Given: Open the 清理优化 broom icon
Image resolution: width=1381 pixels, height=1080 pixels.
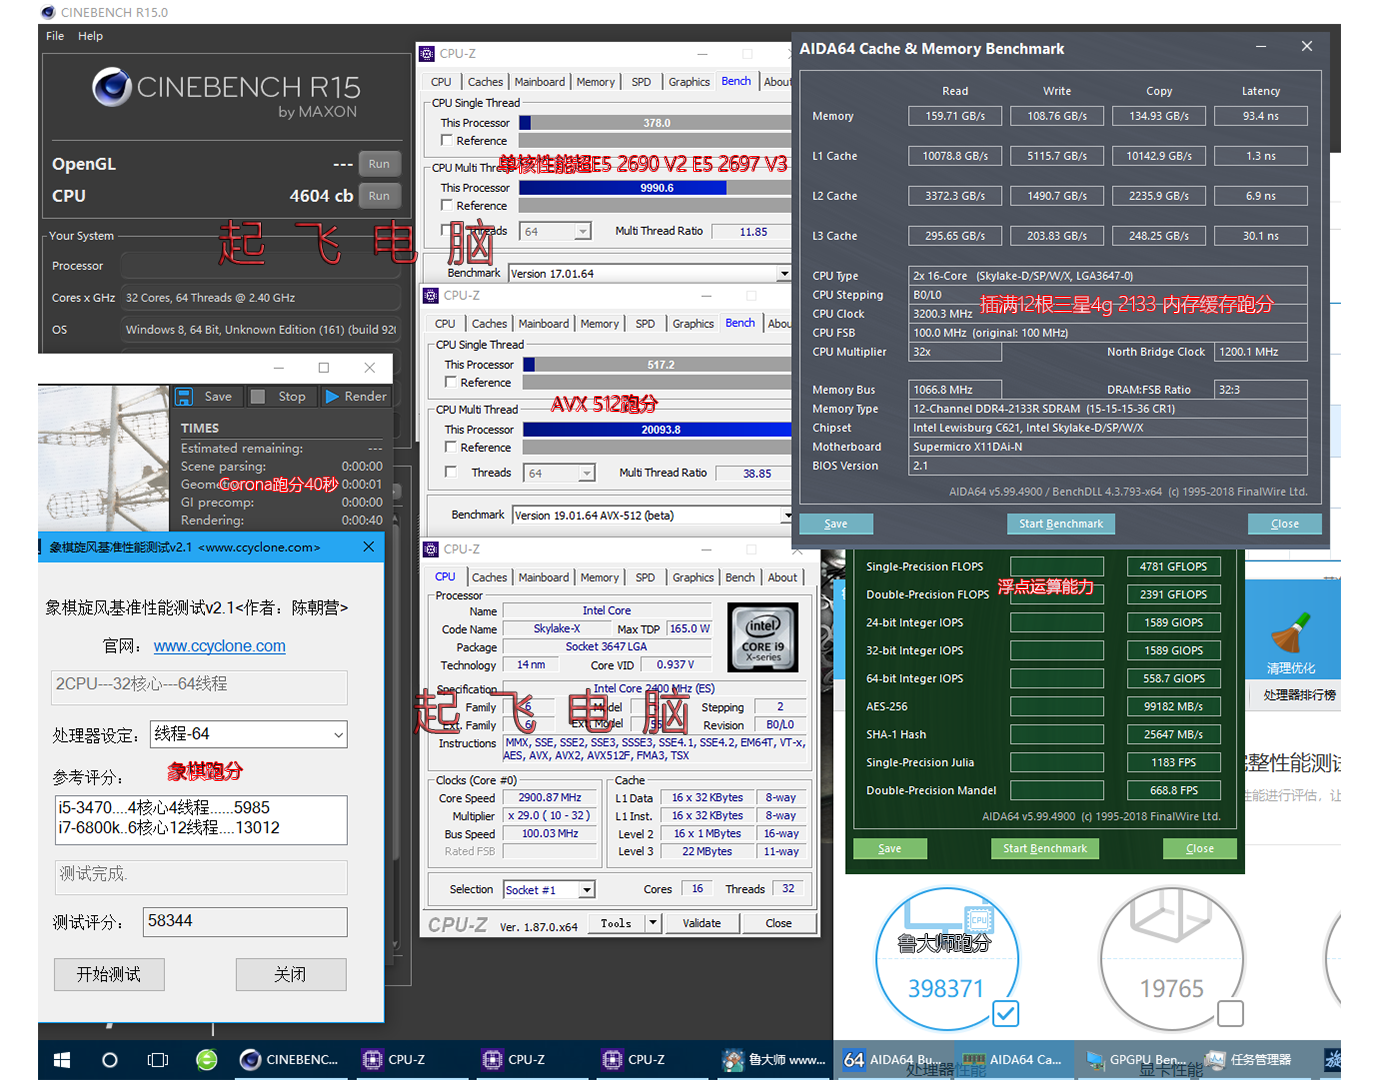Looking at the screenshot, I should [1290, 631].
